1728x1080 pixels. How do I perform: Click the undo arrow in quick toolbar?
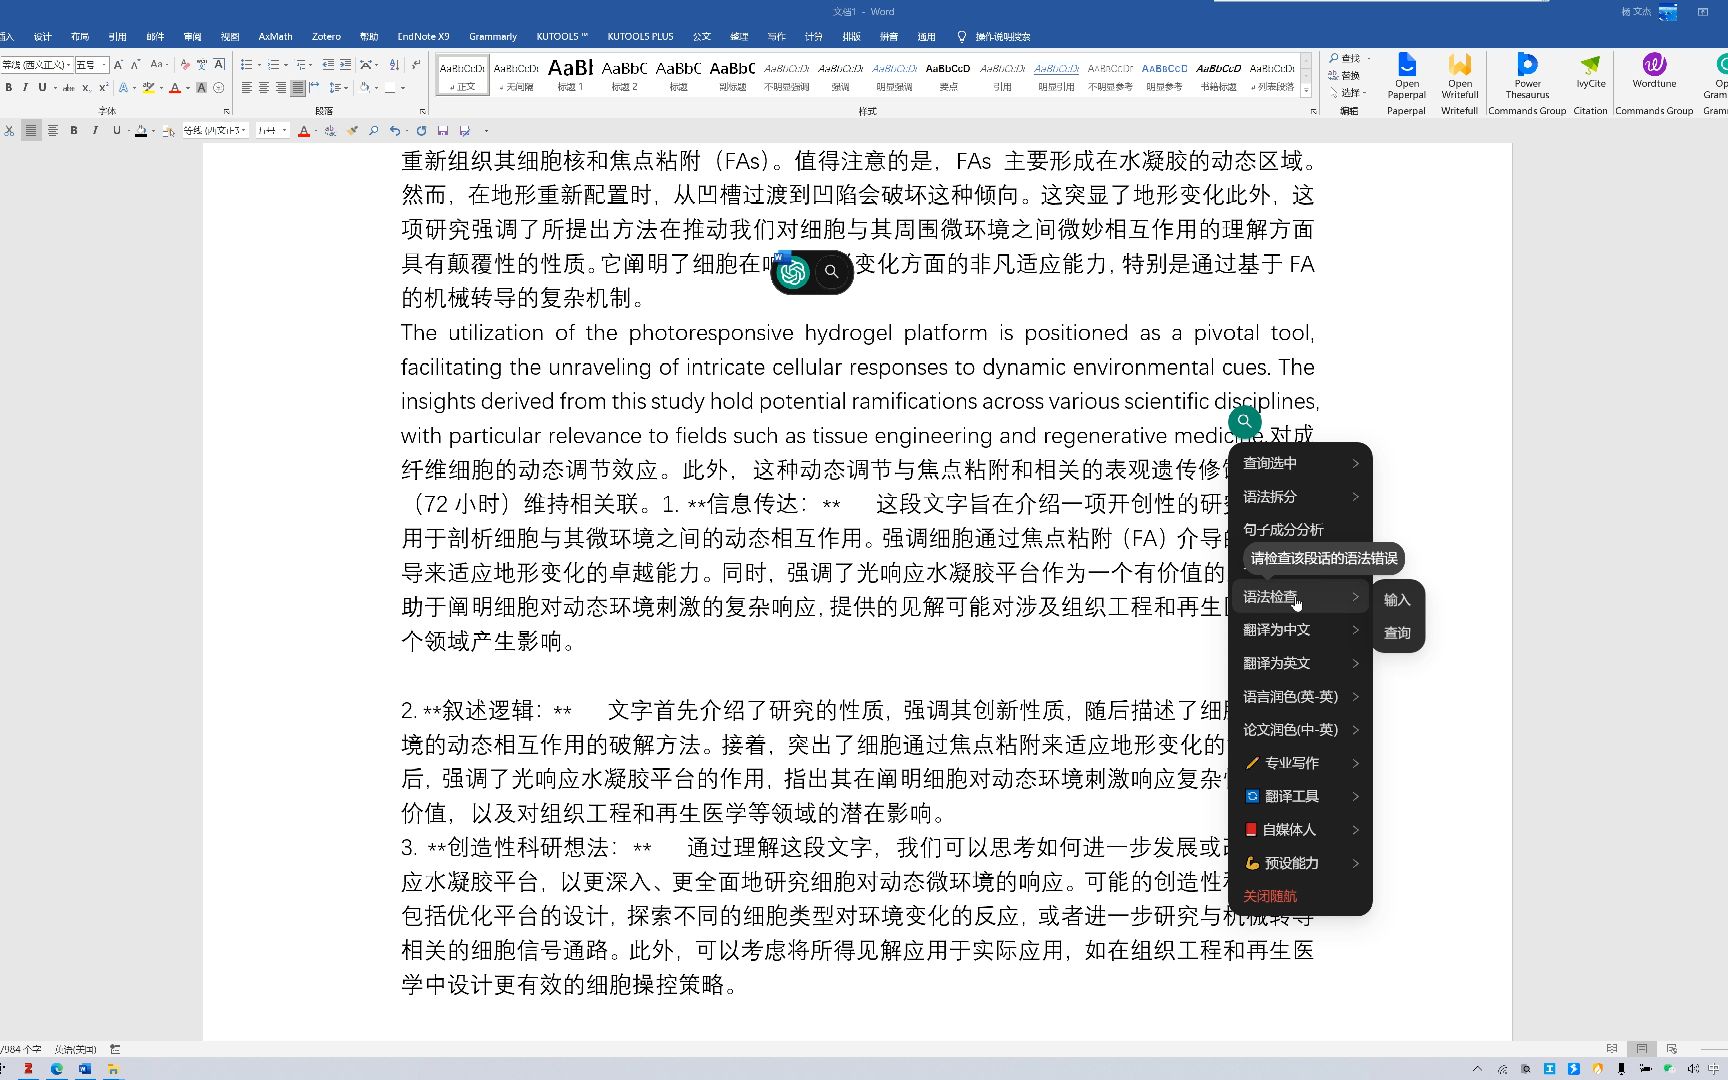tap(395, 131)
